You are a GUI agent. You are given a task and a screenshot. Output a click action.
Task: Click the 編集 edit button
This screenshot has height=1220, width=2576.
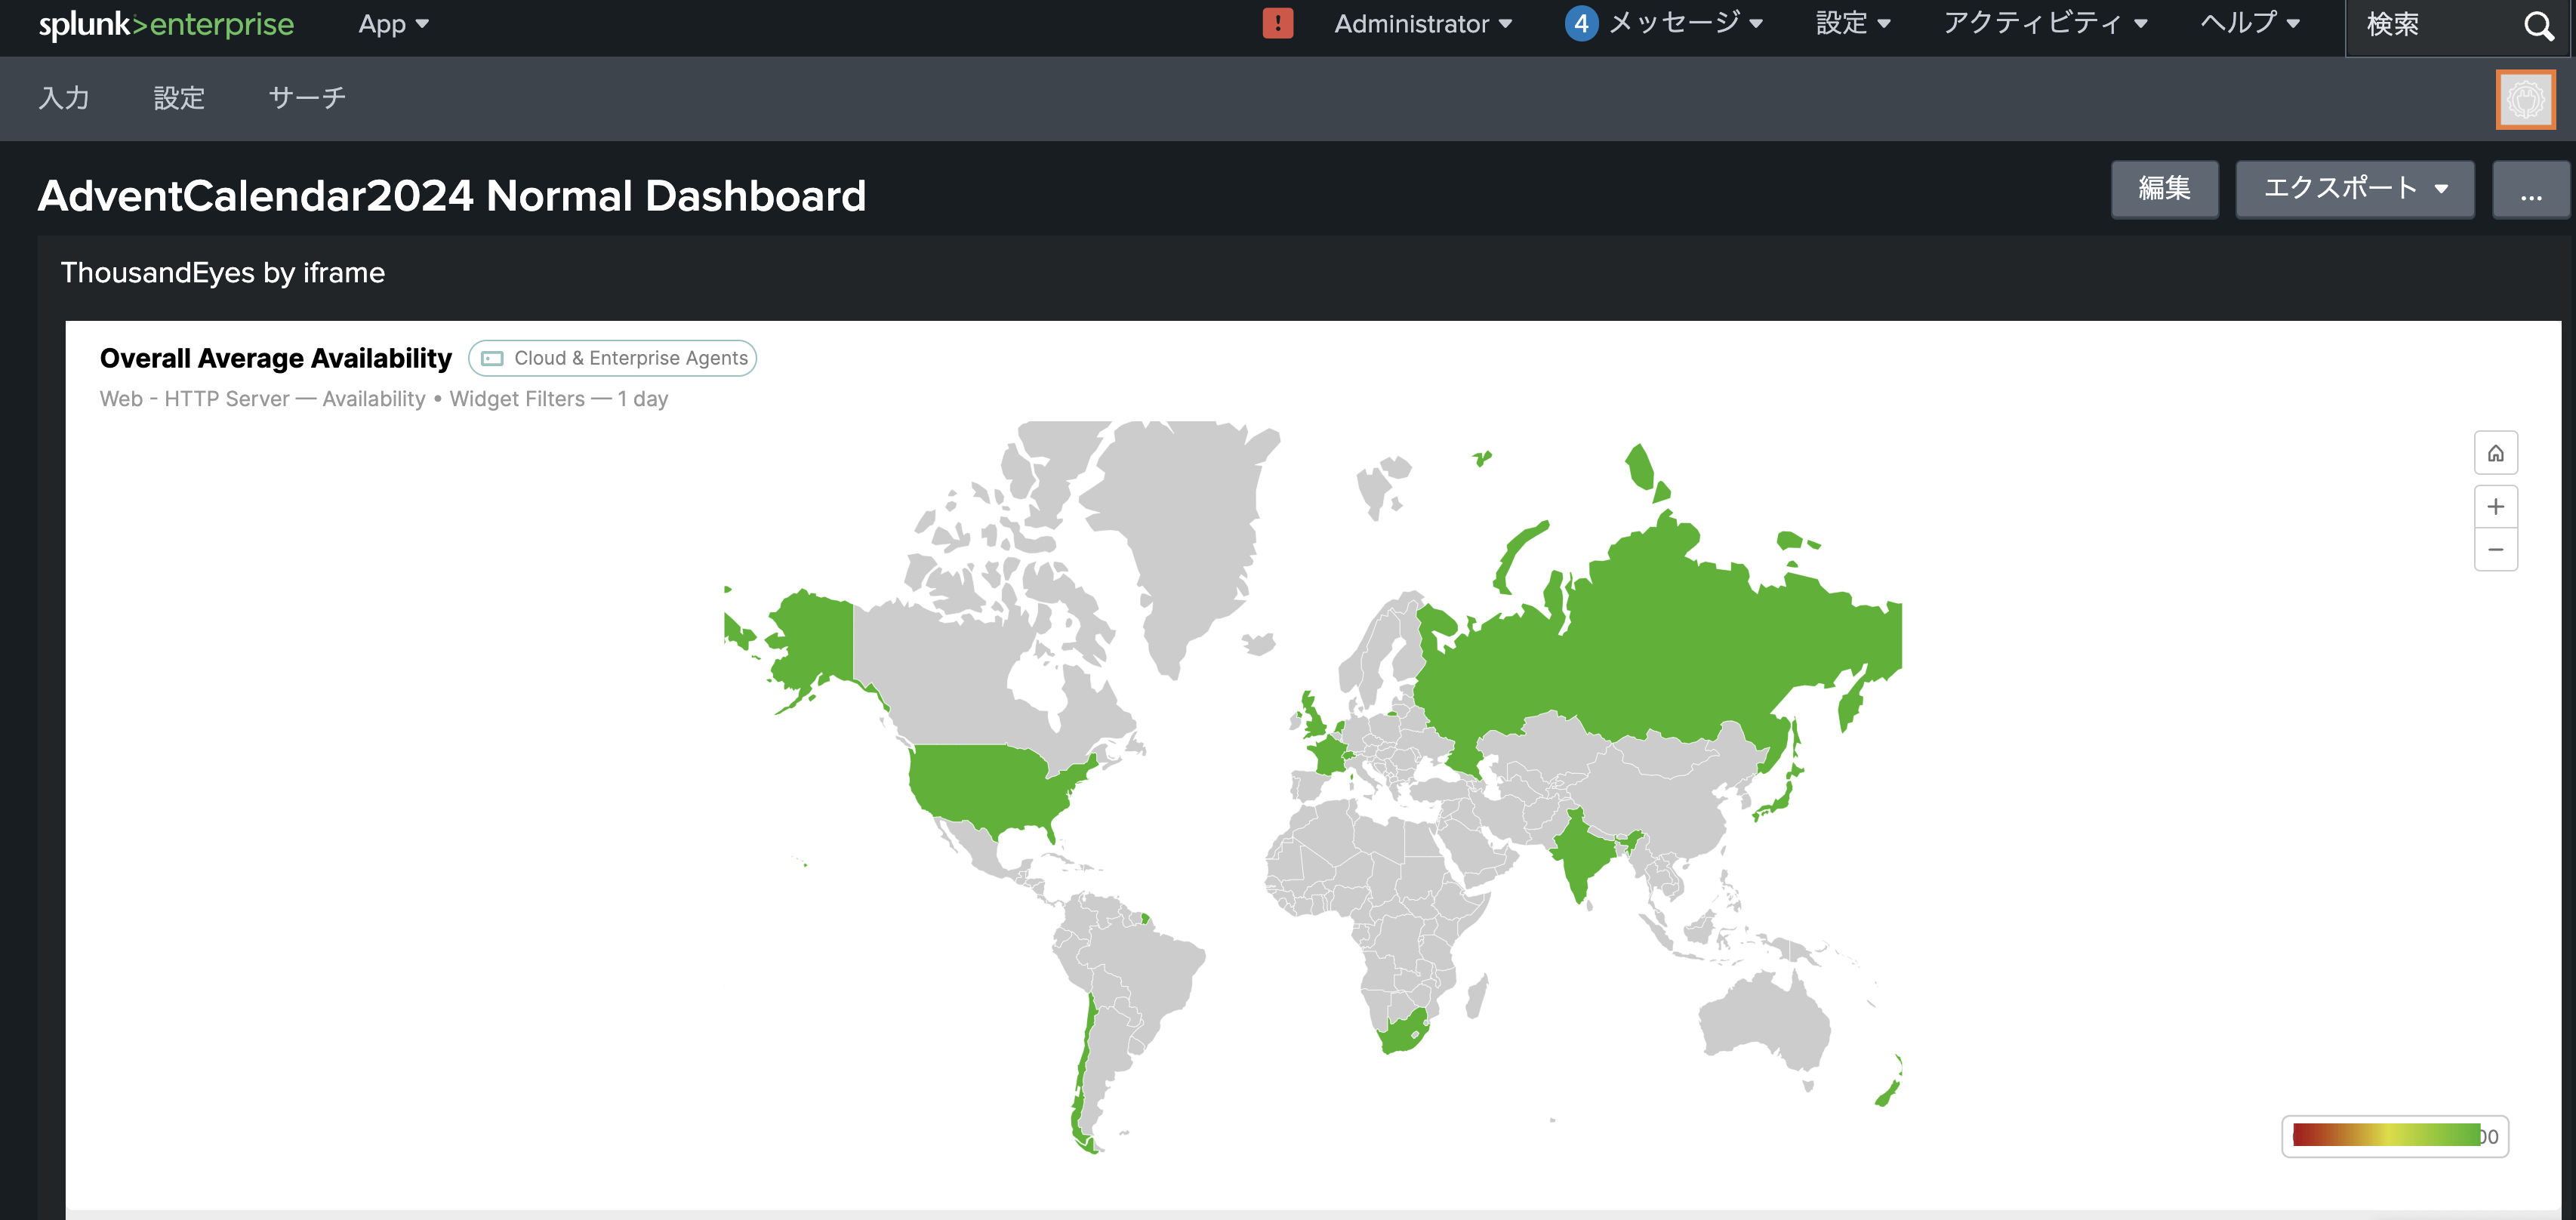(2164, 189)
